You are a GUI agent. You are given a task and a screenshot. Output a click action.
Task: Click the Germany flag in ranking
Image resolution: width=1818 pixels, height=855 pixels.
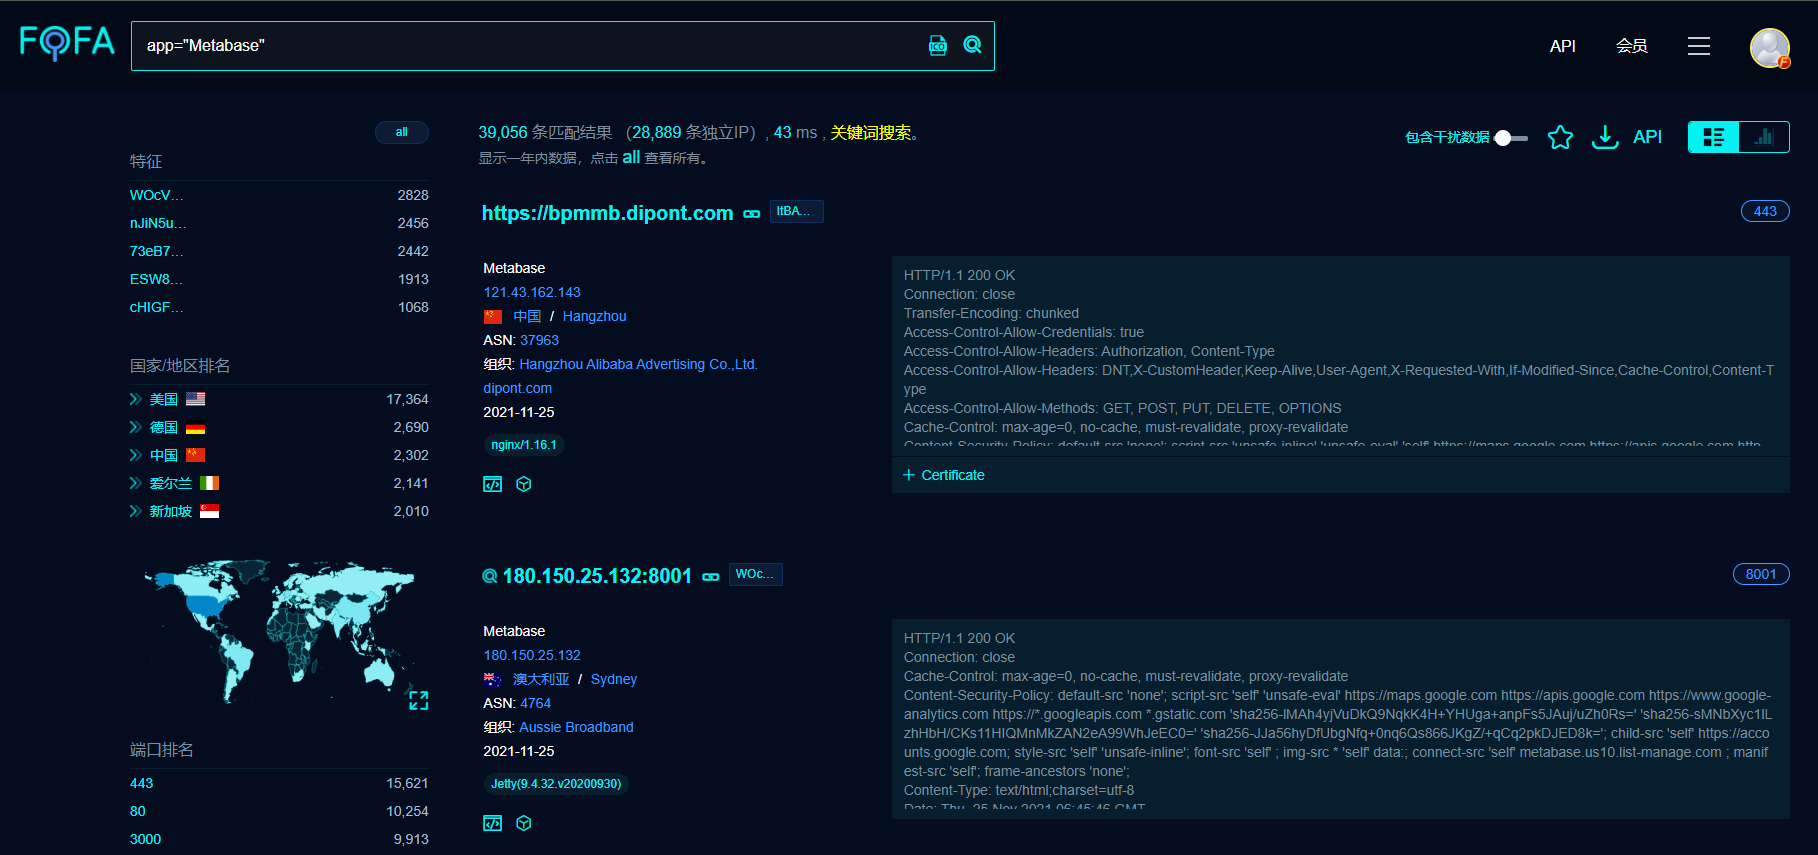tap(196, 427)
